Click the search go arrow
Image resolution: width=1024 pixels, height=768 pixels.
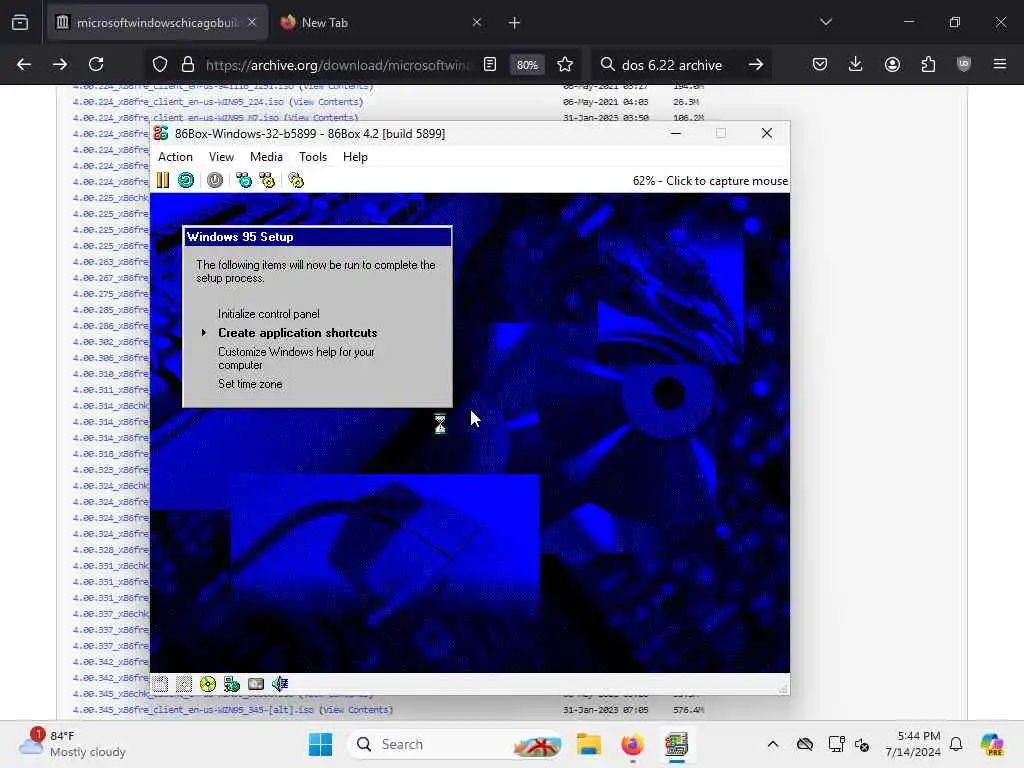pyautogui.click(x=756, y=64)
